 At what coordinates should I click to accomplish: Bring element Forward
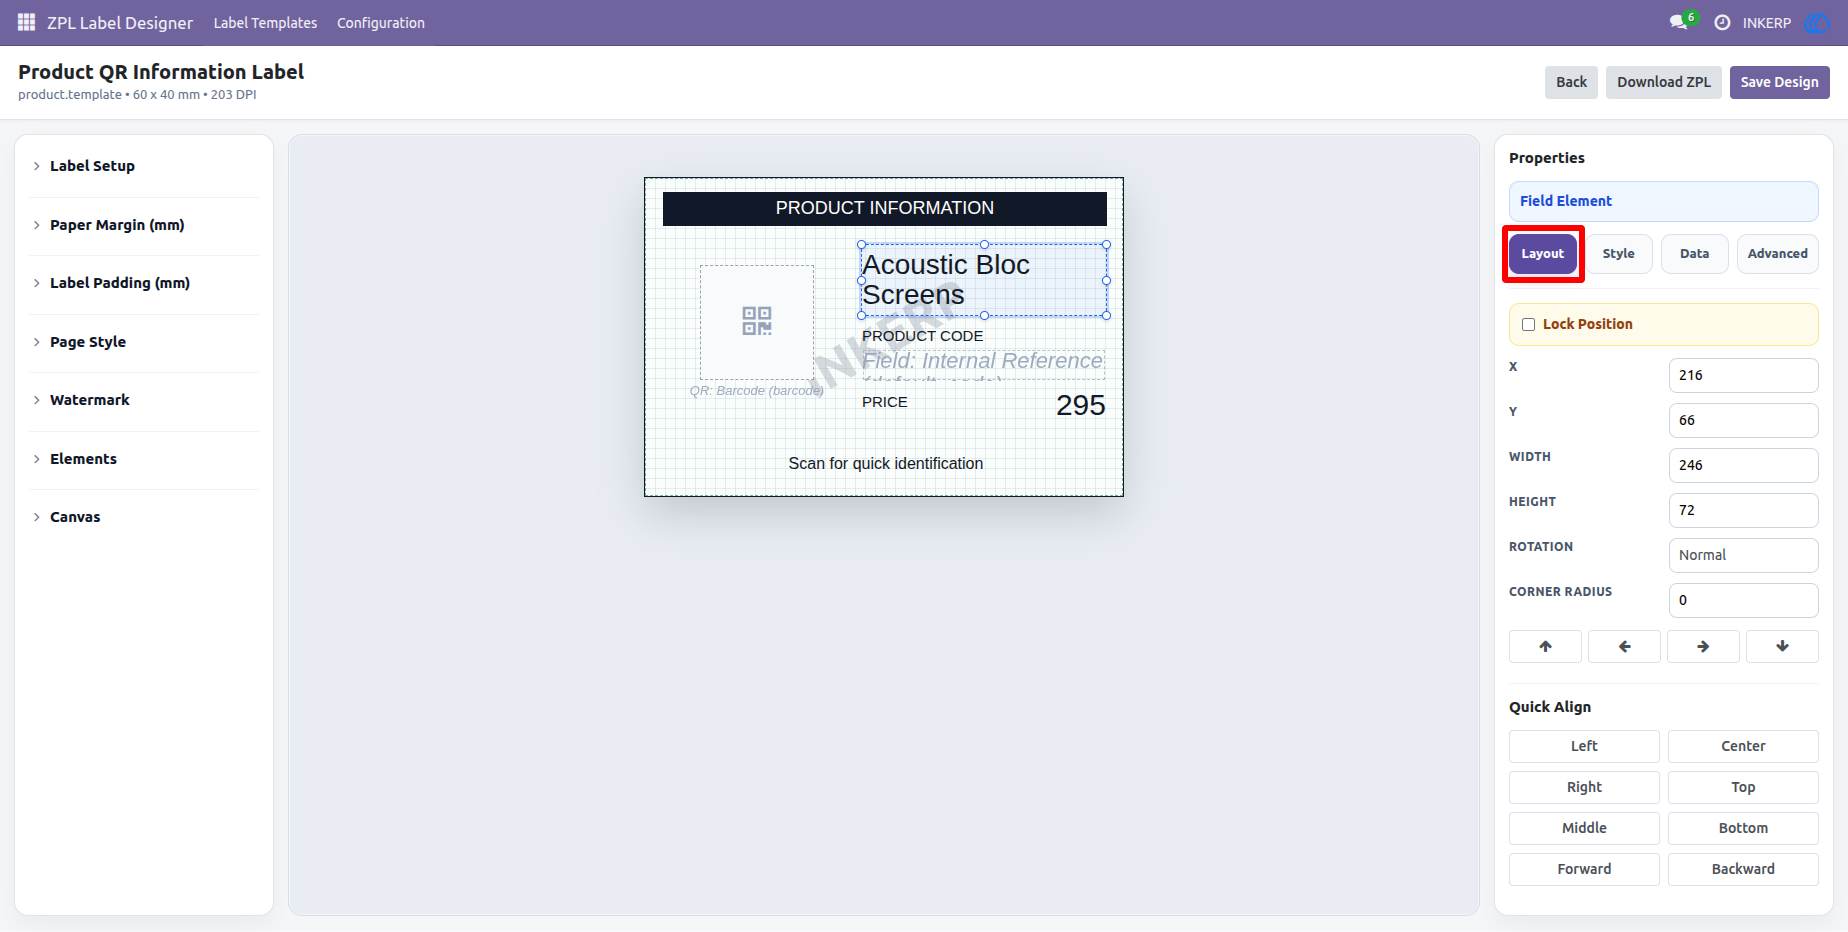[x=1584, y=869]
